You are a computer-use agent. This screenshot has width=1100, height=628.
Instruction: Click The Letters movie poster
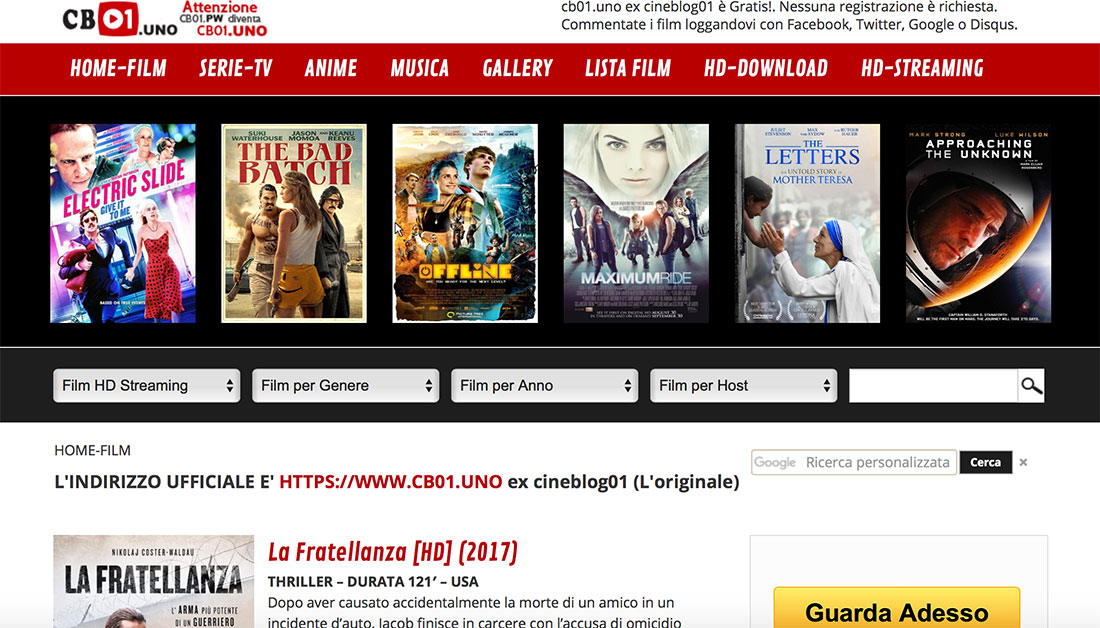point(807,223)
